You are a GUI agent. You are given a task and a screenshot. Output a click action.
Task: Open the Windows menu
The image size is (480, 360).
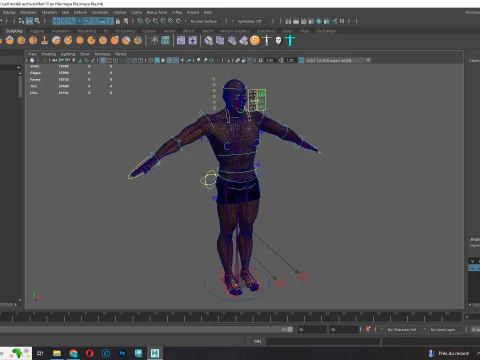(x=28, y=12)
